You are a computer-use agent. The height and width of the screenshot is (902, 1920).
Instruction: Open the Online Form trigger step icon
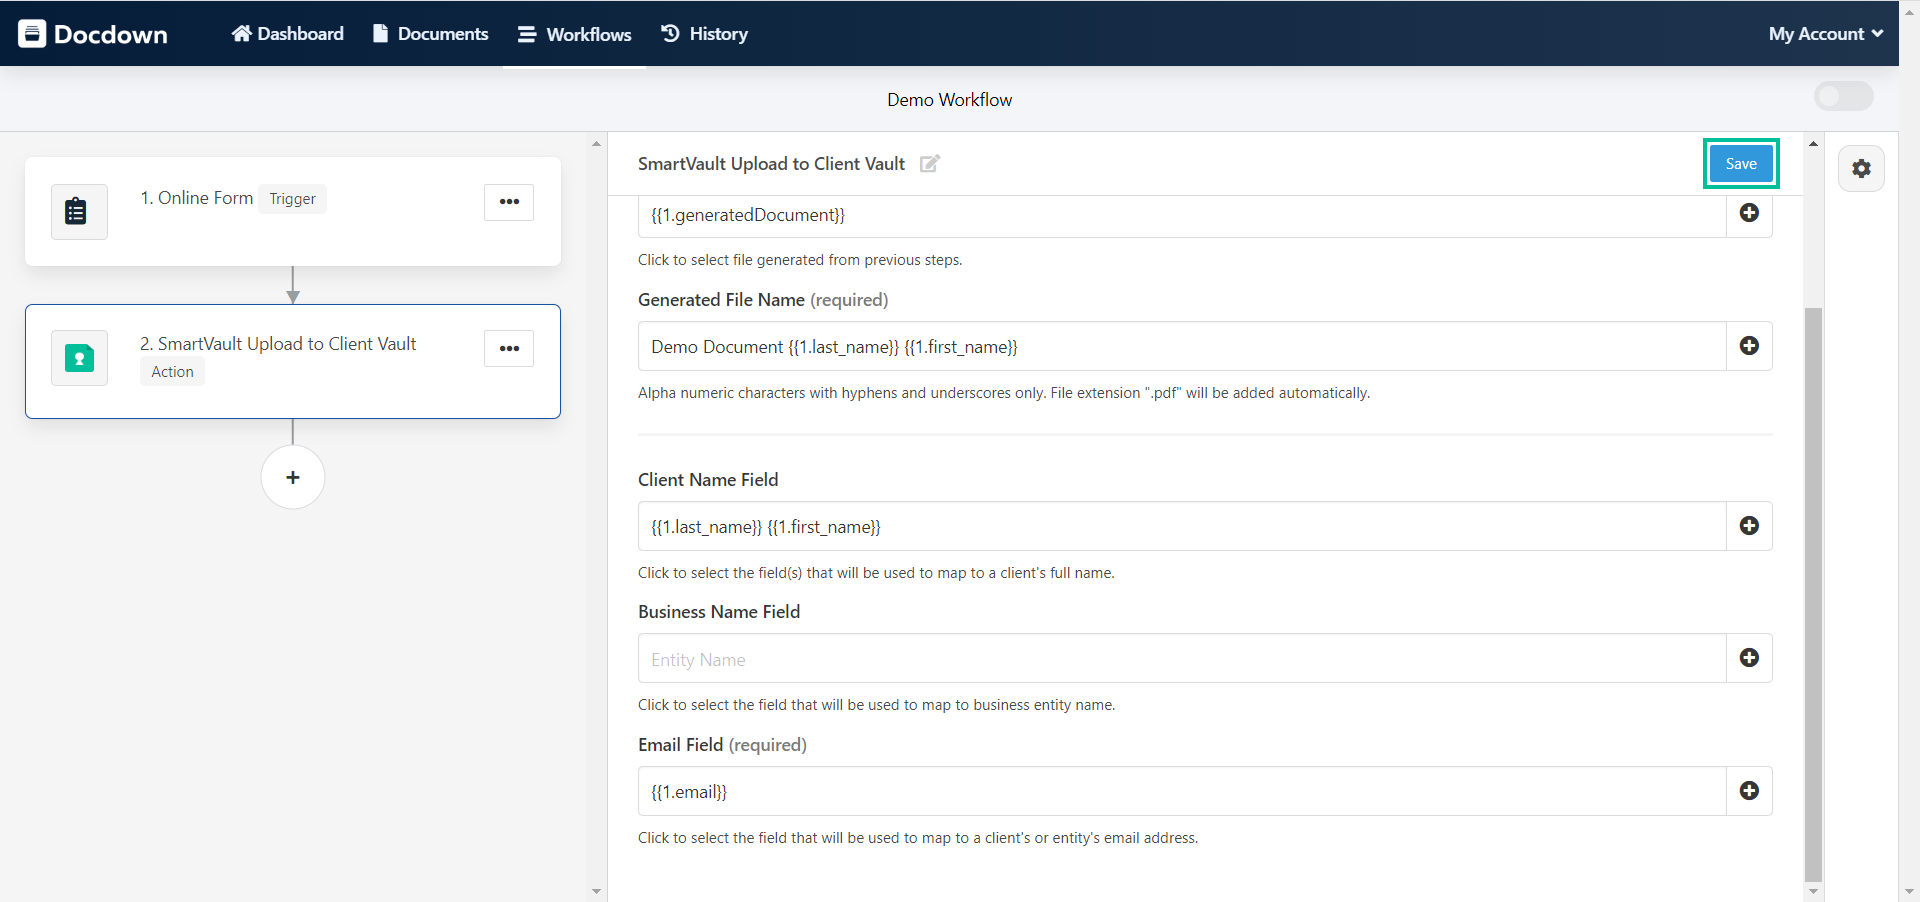tap(78, 211)
